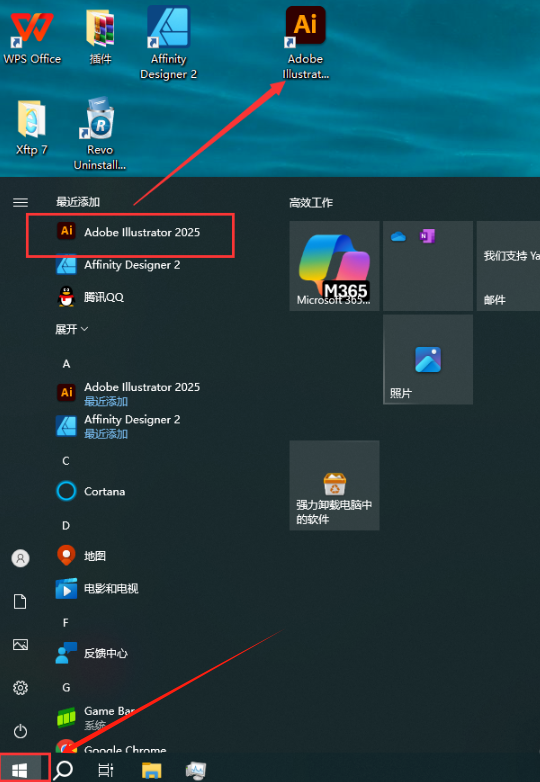Launch Cortana from the app list

click(91, 491)
